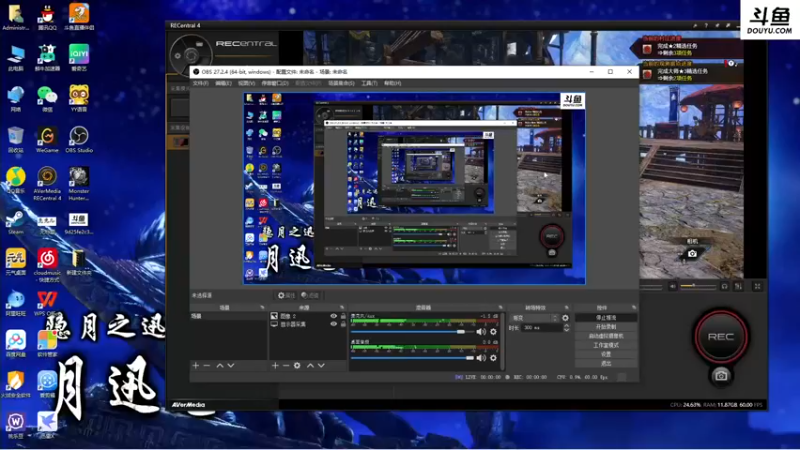Add a new source with plus button
The width and height of the screenshot is (800, 450).
[x=275, y=365]
